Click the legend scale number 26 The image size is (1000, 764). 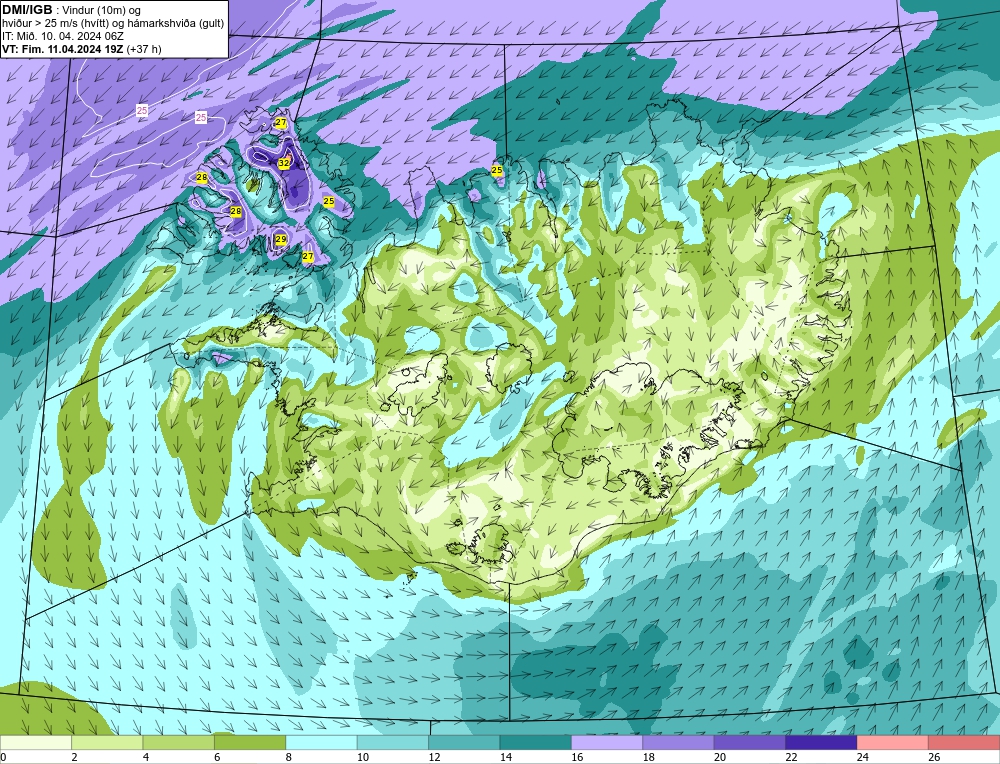click(x=934, y=757)
